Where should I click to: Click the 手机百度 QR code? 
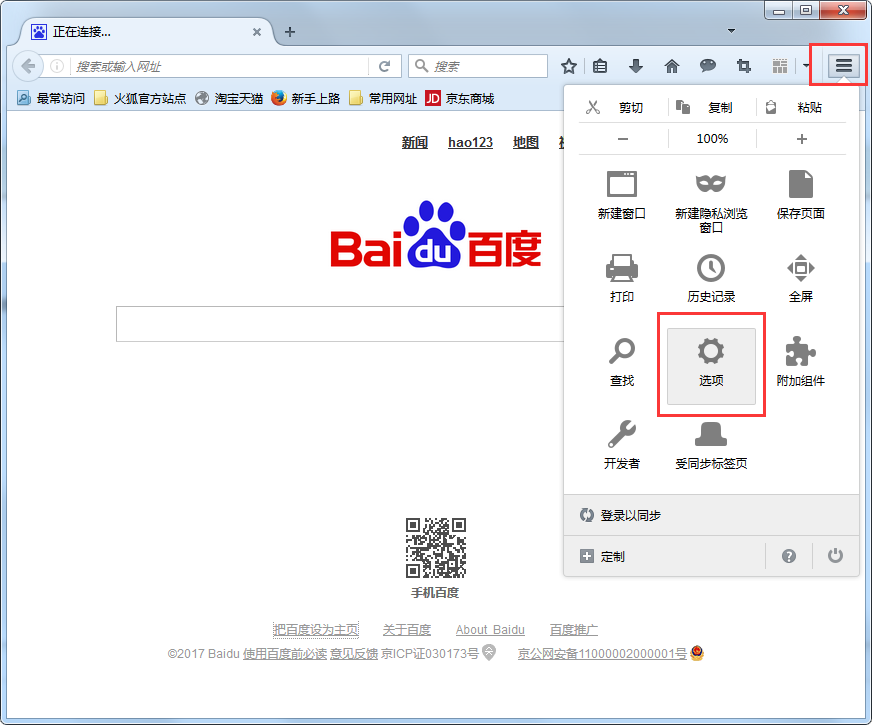tap(435, 548)
